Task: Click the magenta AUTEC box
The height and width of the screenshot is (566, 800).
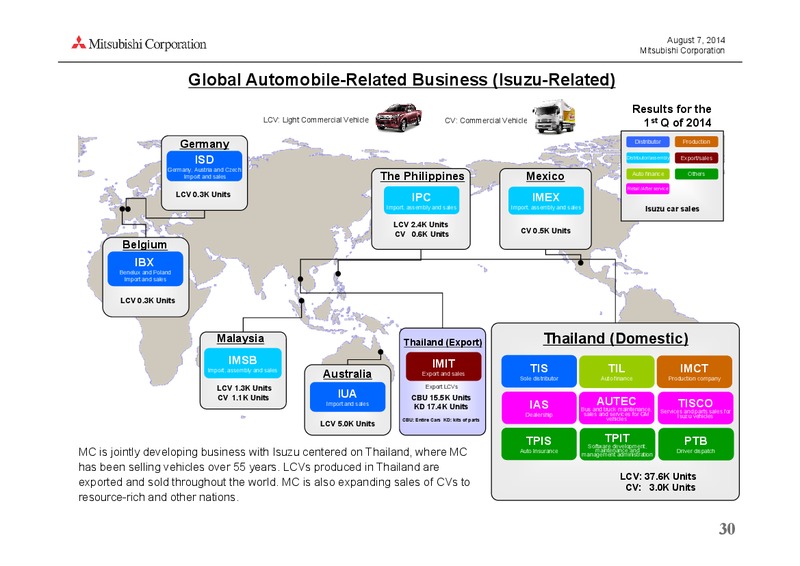Action: click(616, 408)
